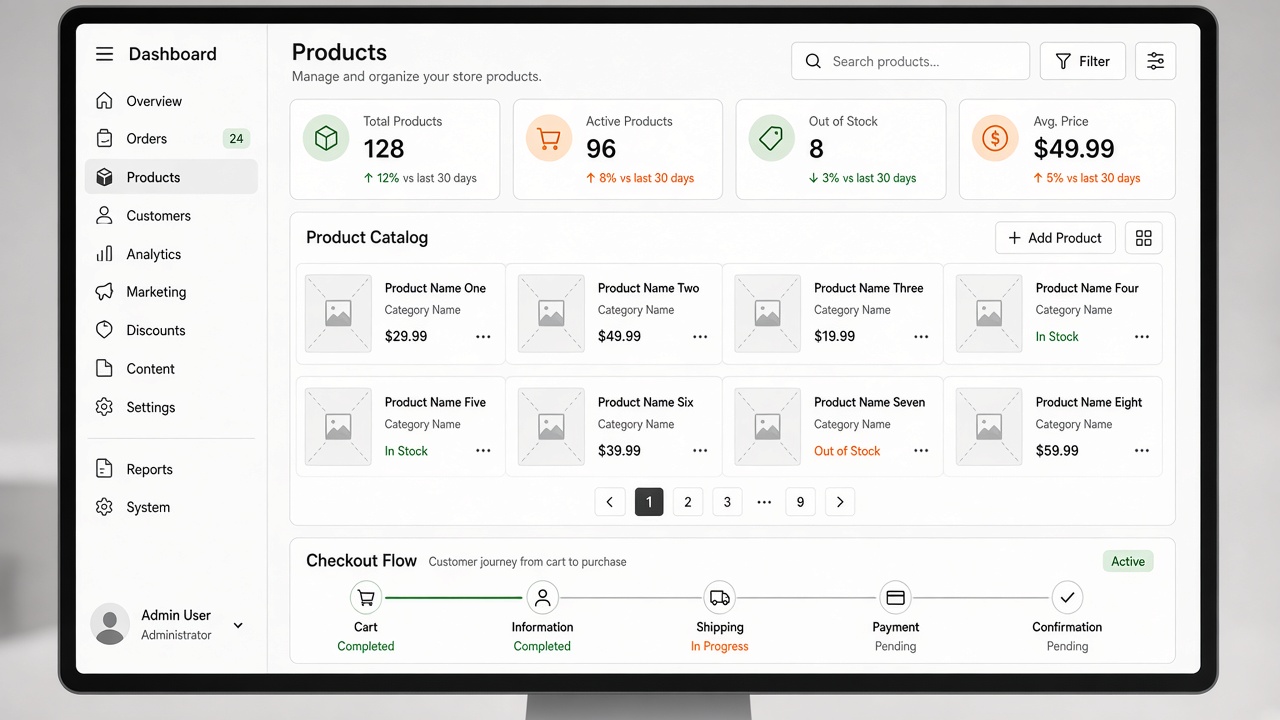
Task: Click the Product Name Five thumbnail
Action: click(x=338, y=427)
